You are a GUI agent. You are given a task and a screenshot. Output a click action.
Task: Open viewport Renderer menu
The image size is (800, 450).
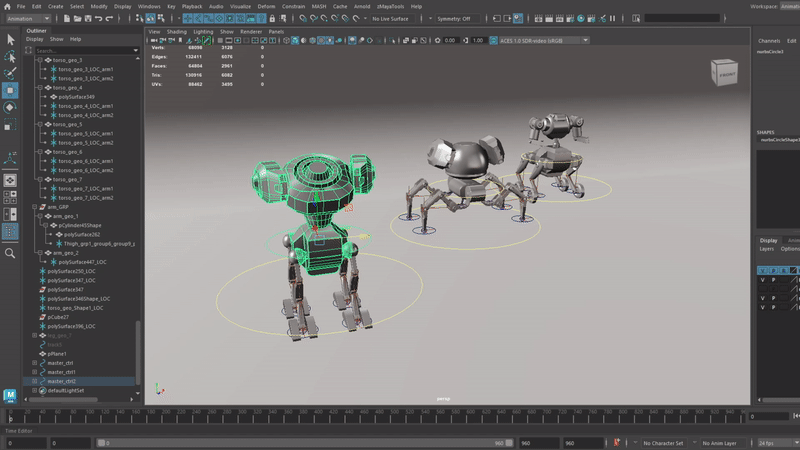click(x=251, y=32)
